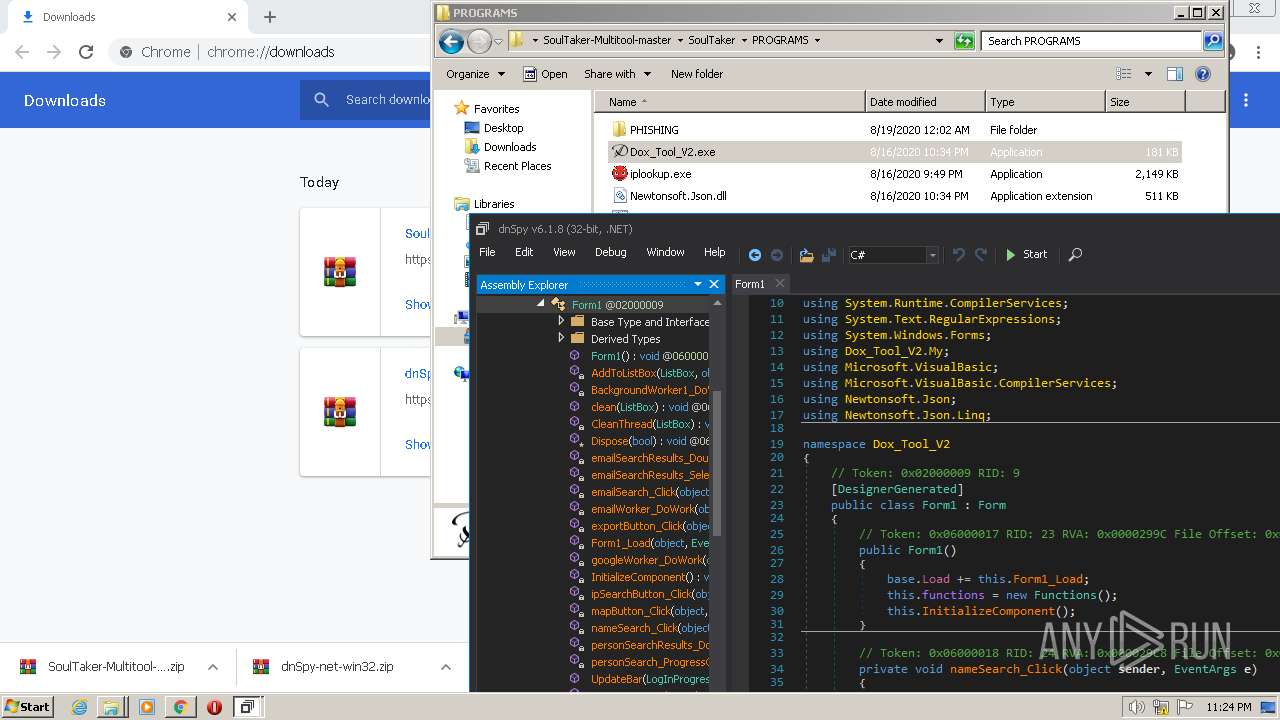
Task: Go back in the PROGRAMS Explorer window
Action: (x=451, y=41)
